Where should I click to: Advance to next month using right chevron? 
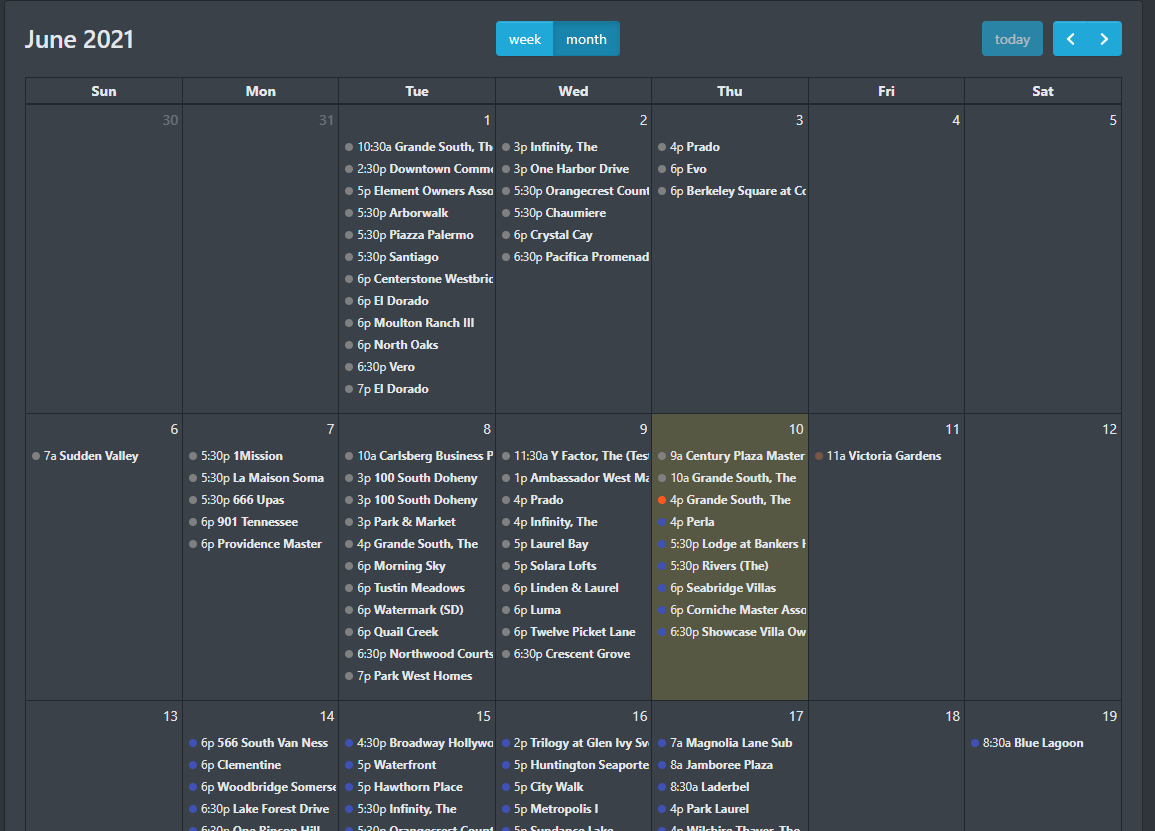1104,39
